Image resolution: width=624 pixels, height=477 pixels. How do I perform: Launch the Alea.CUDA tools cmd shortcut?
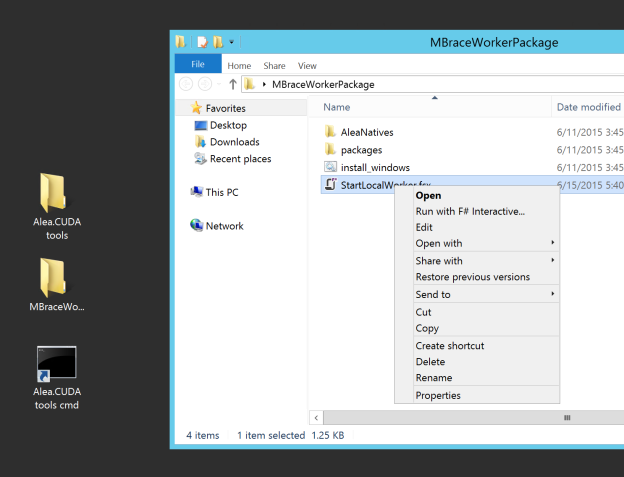point(57,378)
